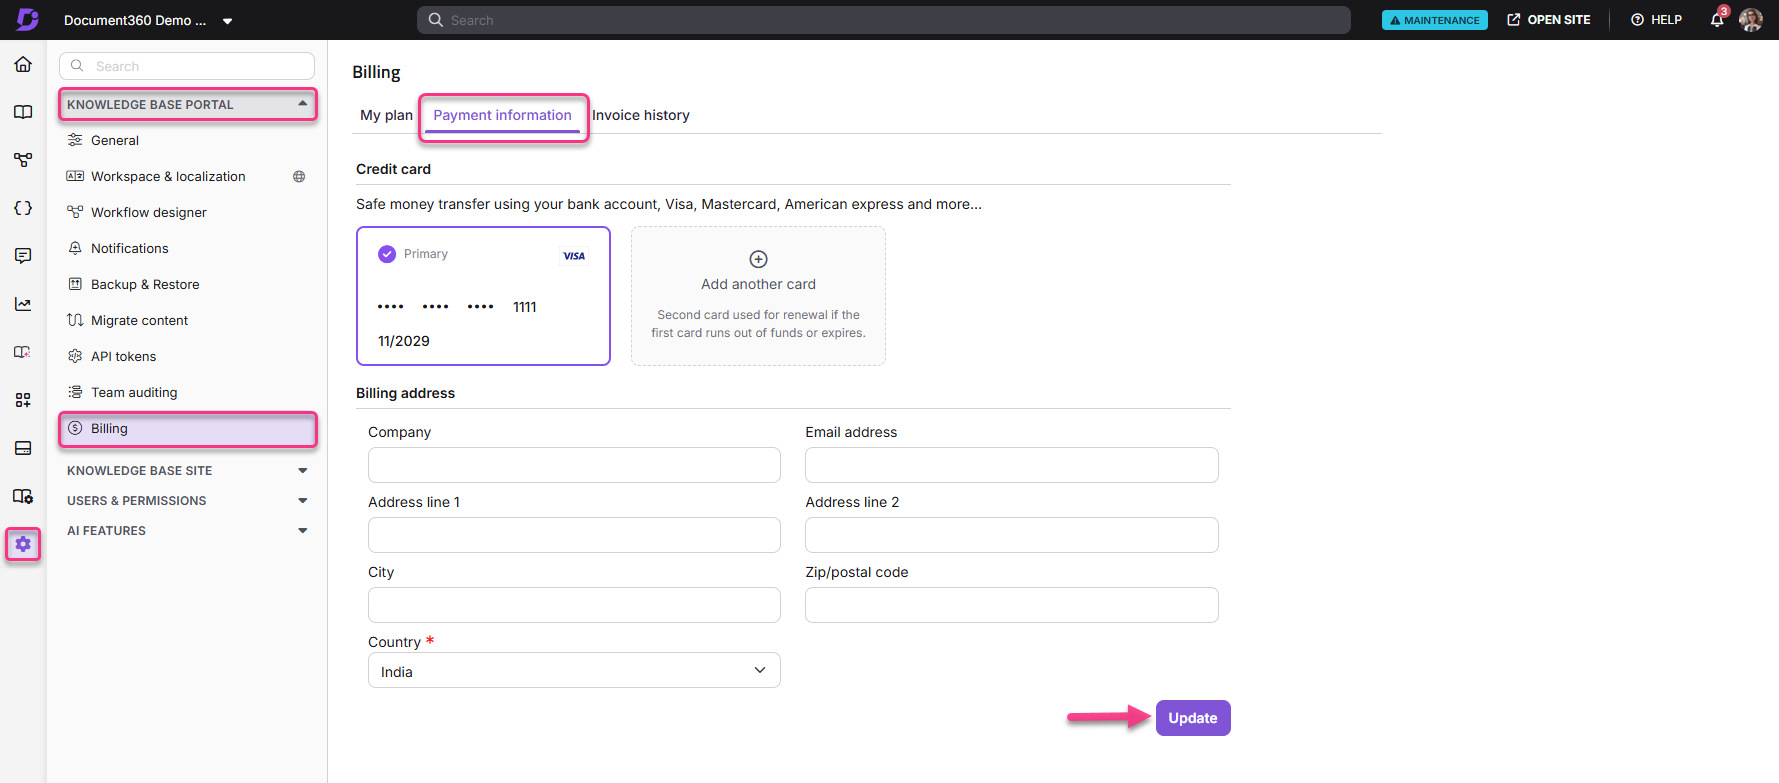
Task: Switch to the Invoice history tab
Action: pos(641,115)
